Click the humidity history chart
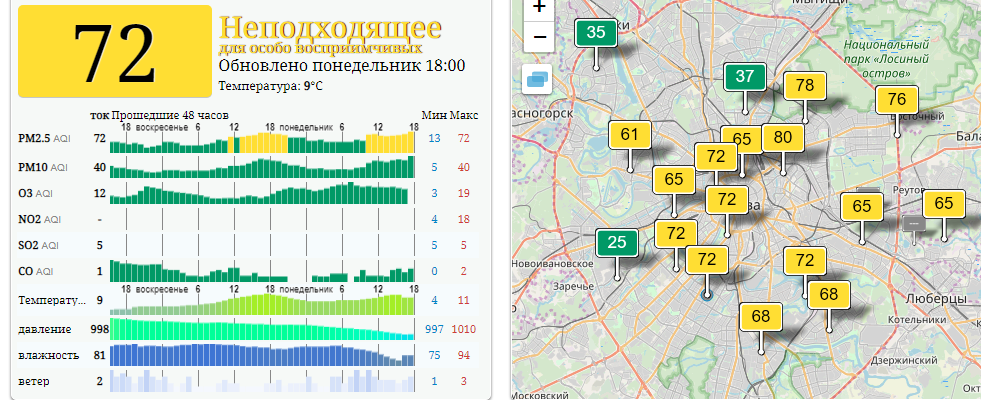This screenshot has height=400, width=981. (262, 355)
